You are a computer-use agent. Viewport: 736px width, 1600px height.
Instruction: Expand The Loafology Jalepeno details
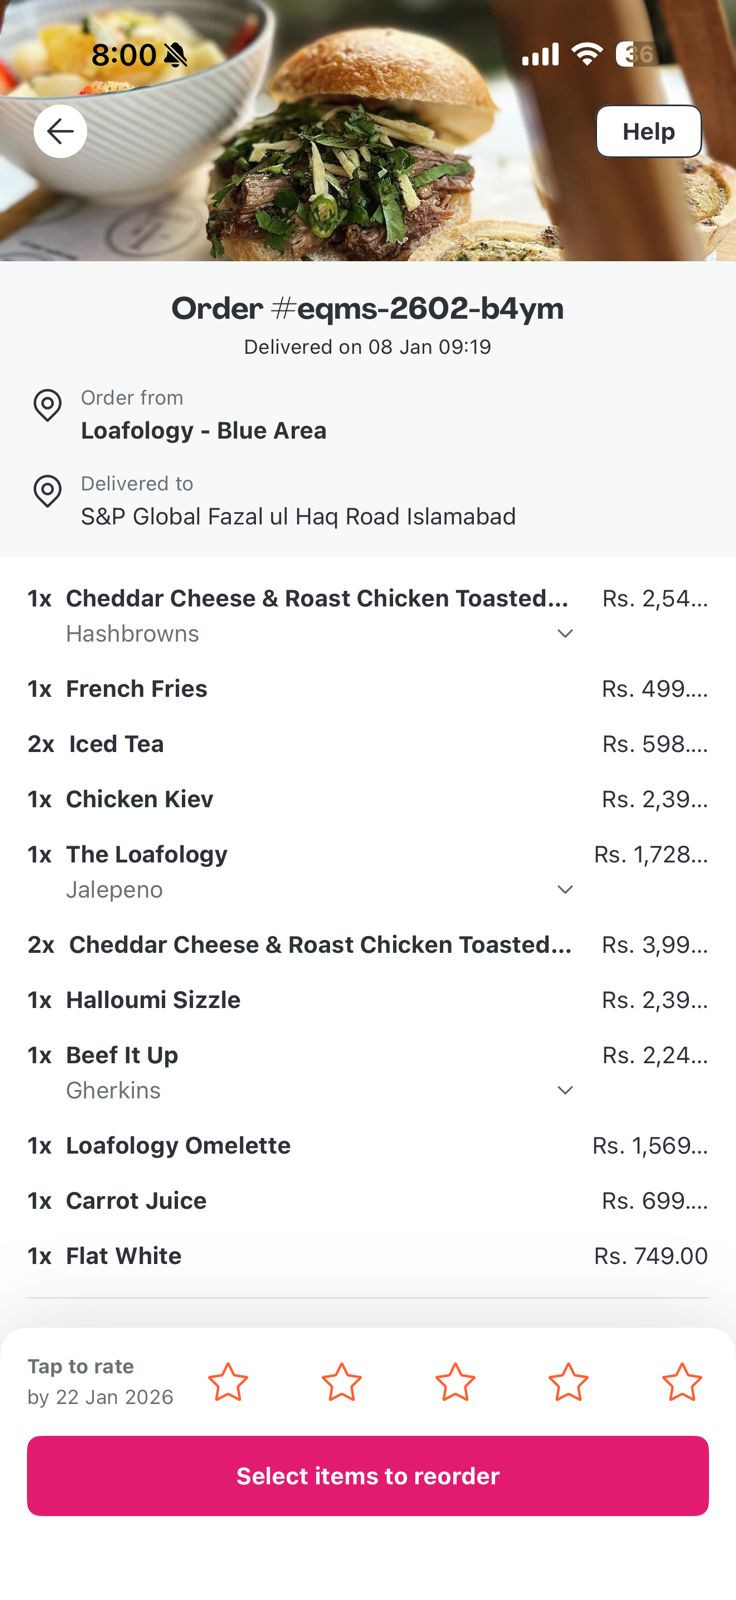[x=565, y=889]
